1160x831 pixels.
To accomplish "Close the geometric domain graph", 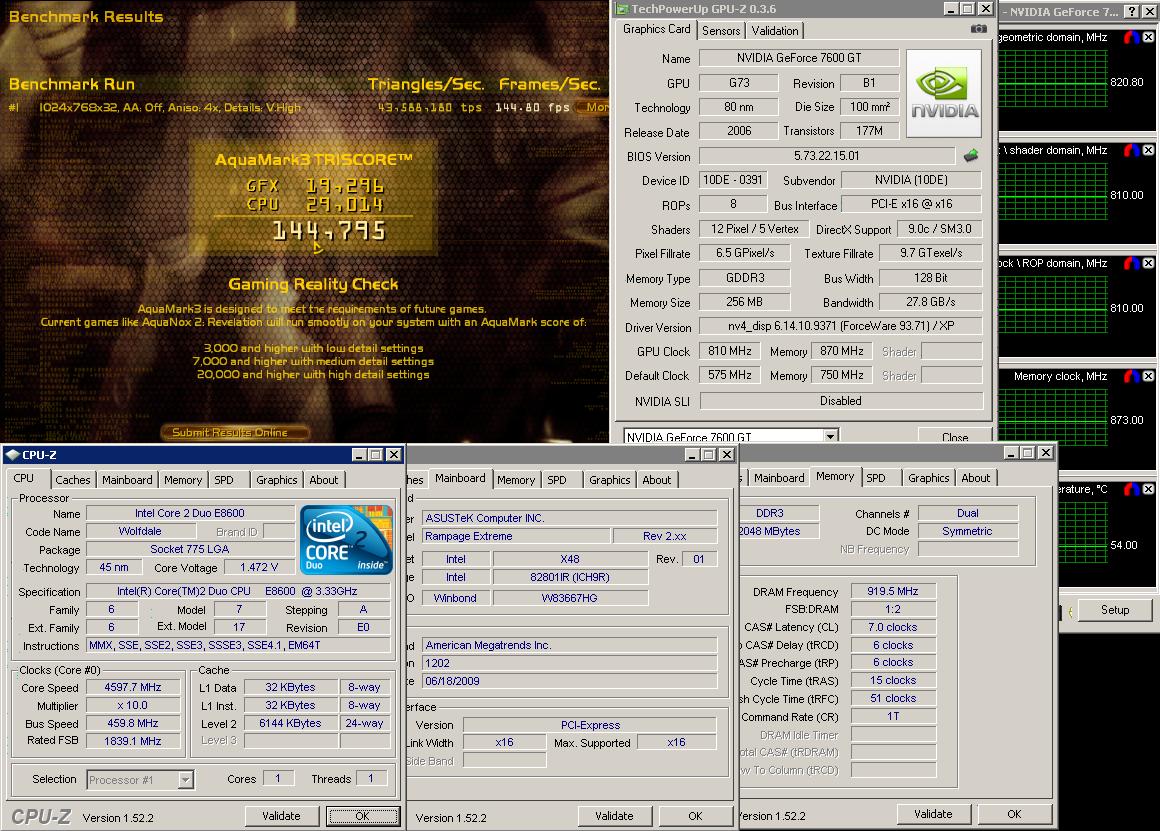I will 1148,37.
